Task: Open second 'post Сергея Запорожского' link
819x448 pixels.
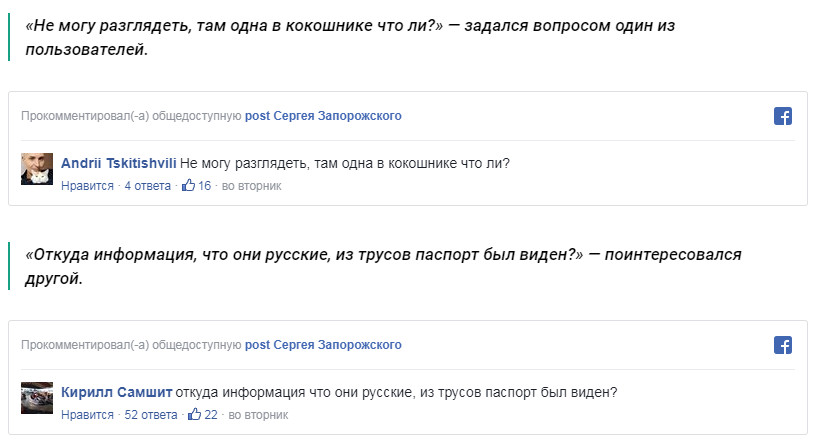Action: point(323,345)
